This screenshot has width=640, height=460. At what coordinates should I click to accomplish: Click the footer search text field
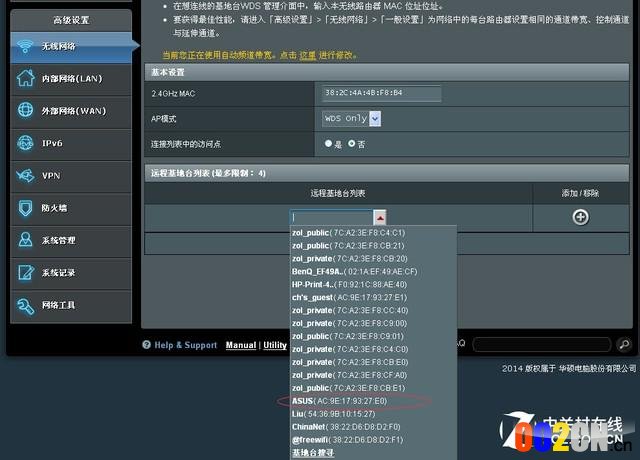click(542, 344)
